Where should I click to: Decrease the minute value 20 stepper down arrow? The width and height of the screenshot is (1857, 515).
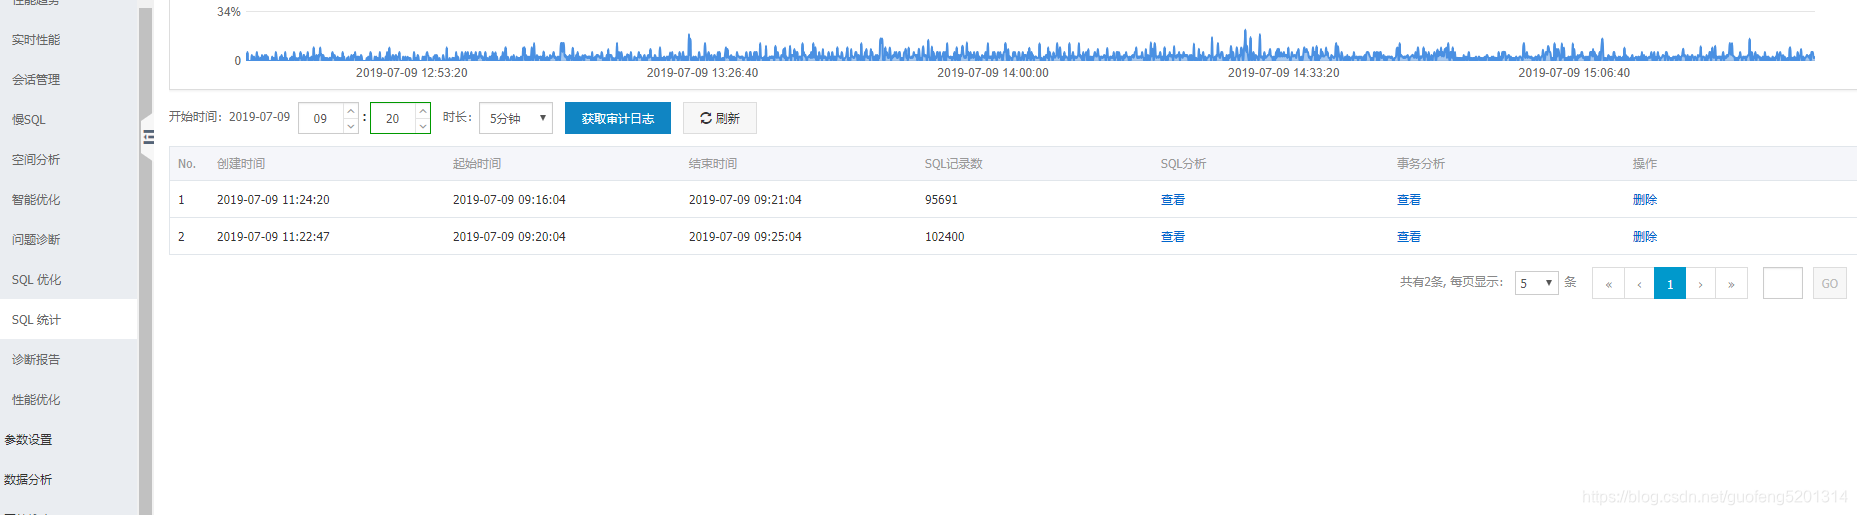point(423,126)
